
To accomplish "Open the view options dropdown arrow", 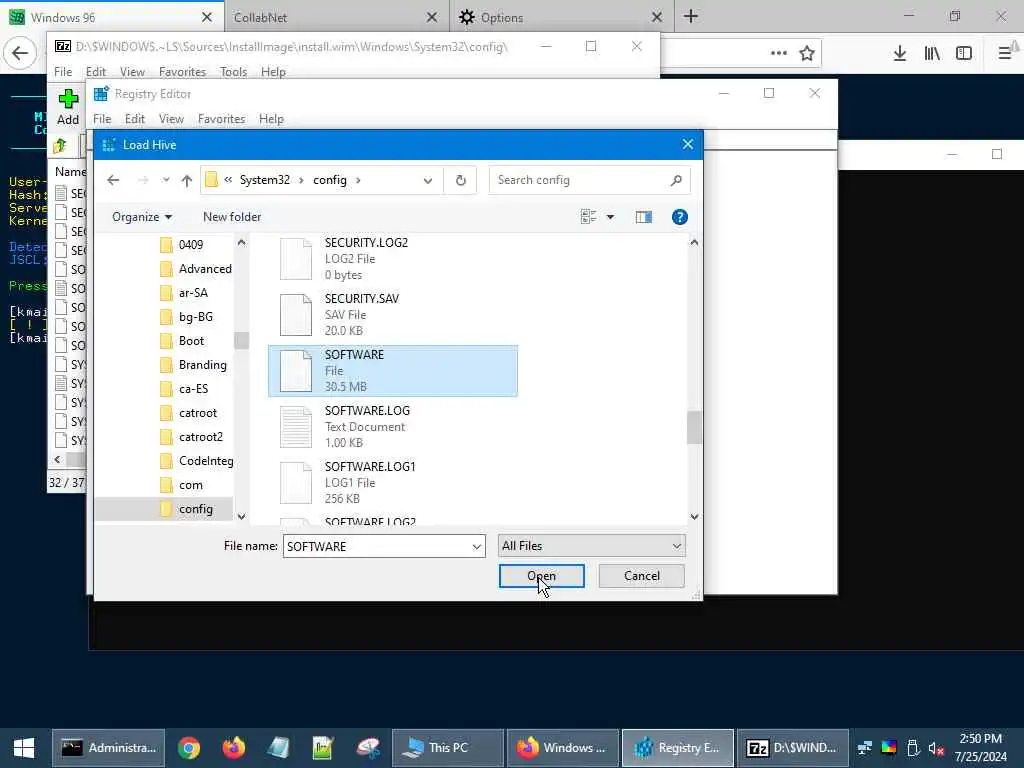I will pyautogui.click(x=610, y=217).
